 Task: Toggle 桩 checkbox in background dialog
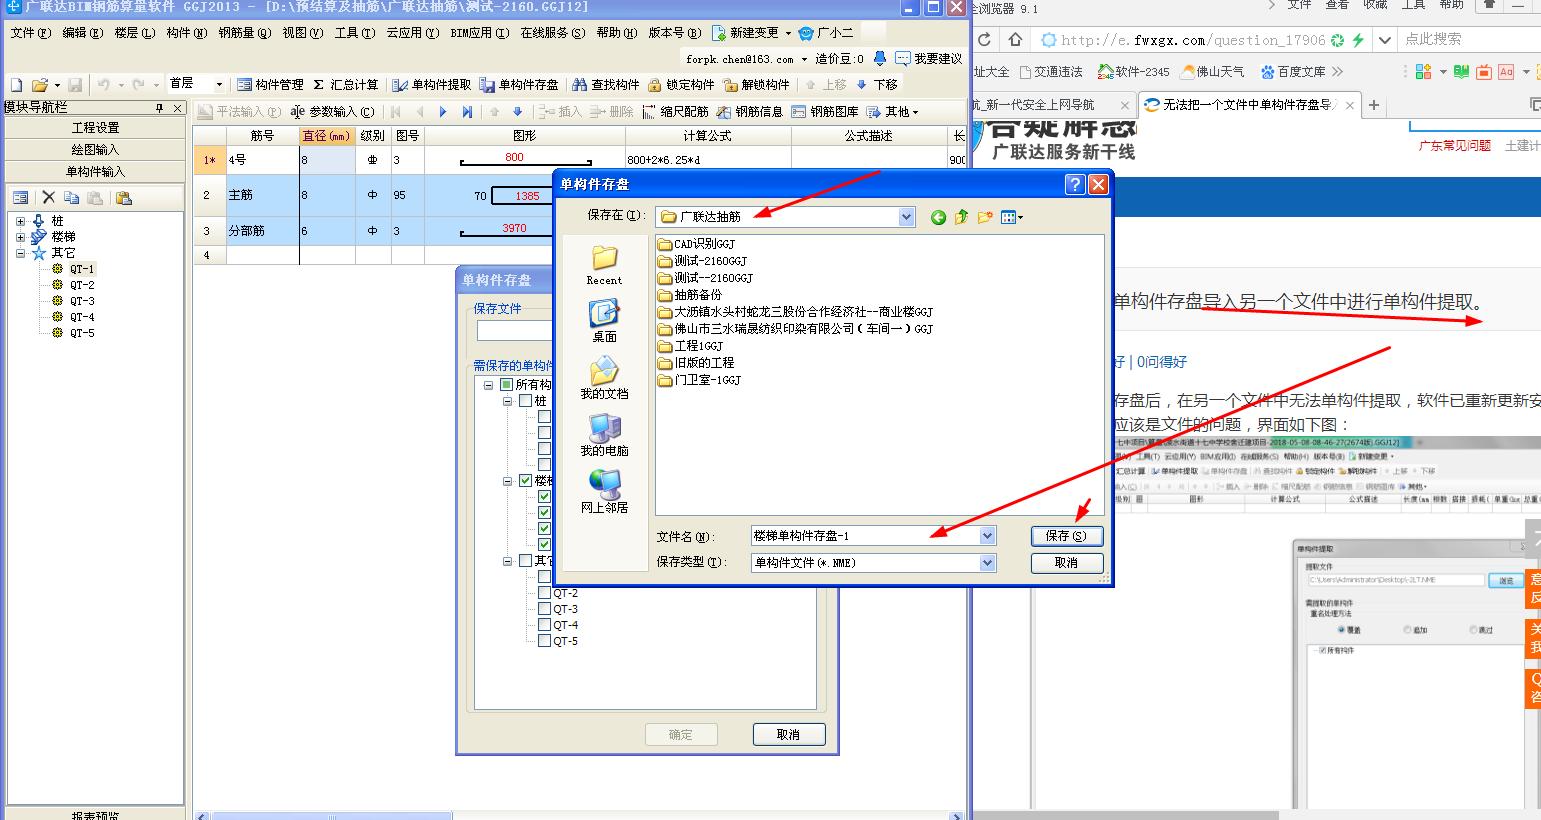tap(526, 400)
